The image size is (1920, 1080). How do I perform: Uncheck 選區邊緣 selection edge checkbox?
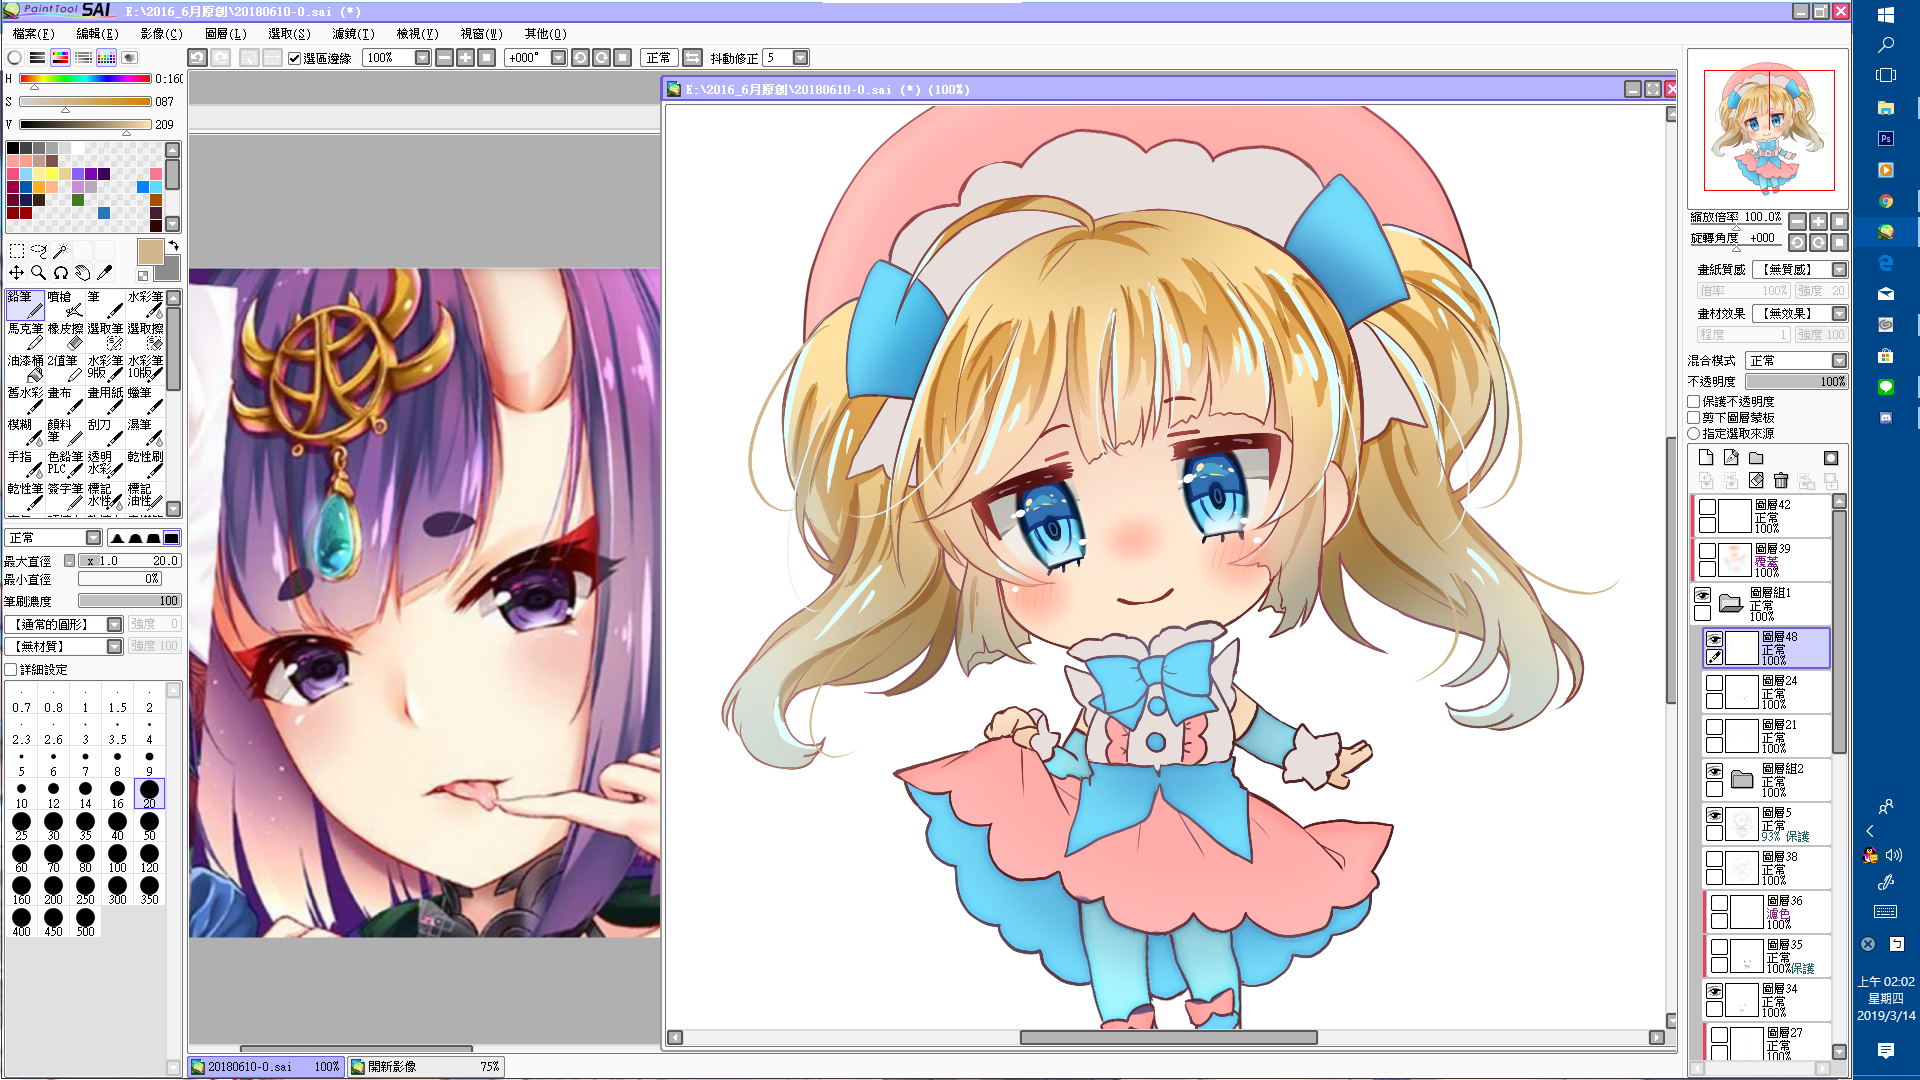click(x=295, y=58)
